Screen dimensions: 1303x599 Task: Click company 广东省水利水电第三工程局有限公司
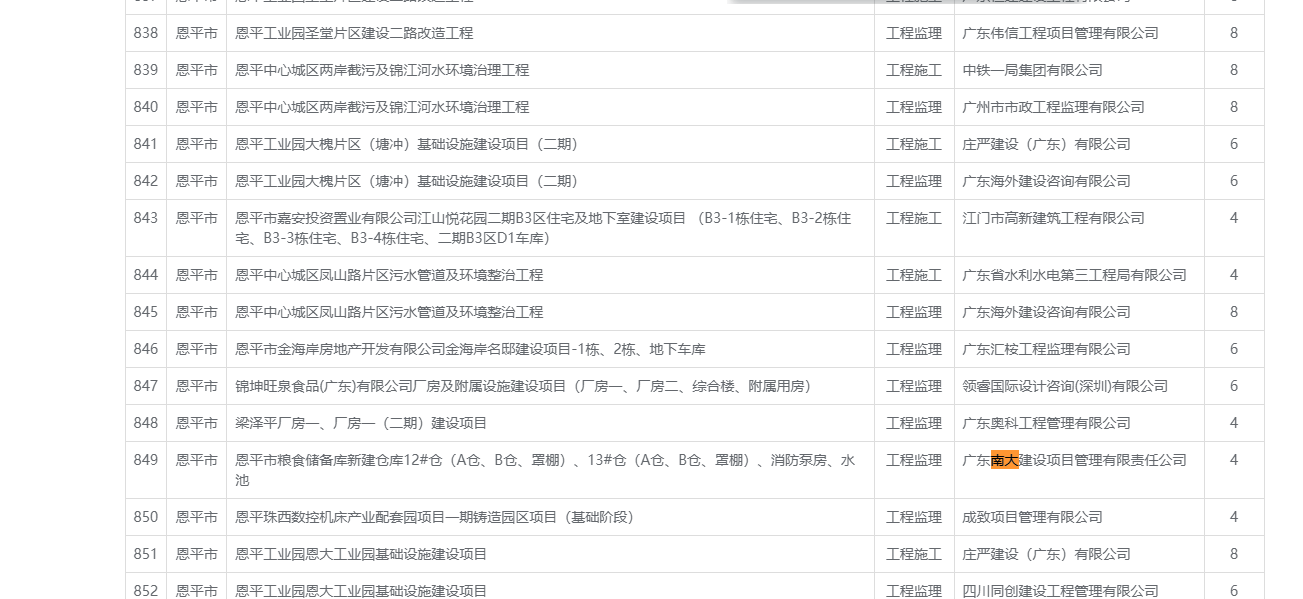(x=1074, y=275)
